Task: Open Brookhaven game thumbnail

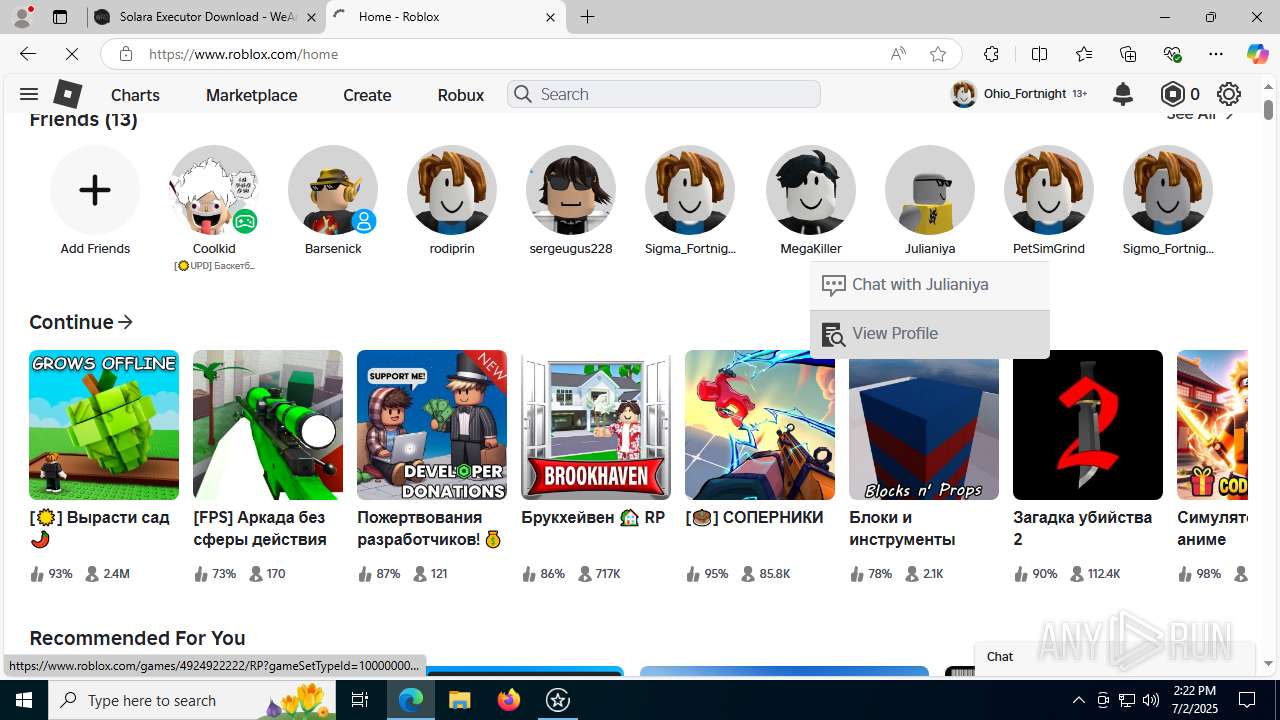Action: click(x=596, y=425)
